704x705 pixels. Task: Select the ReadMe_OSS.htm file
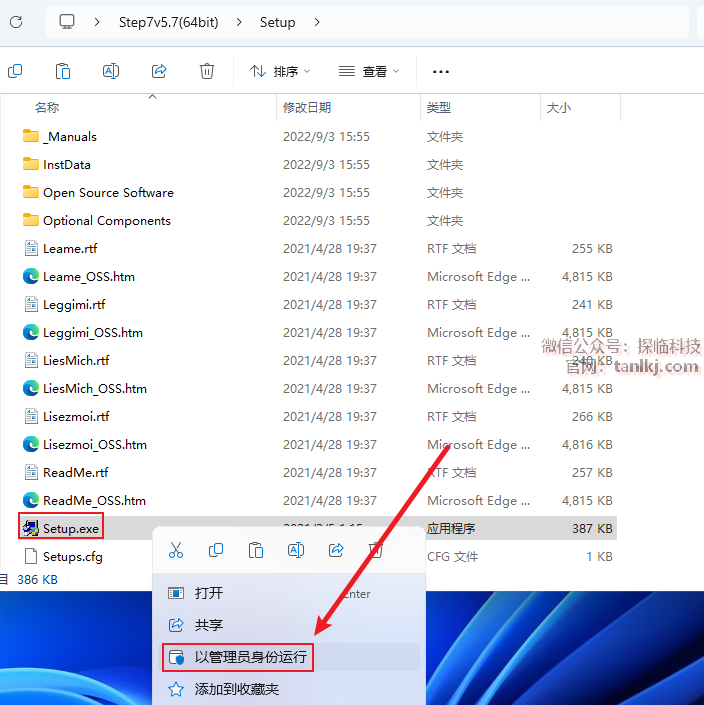(84, 500)
